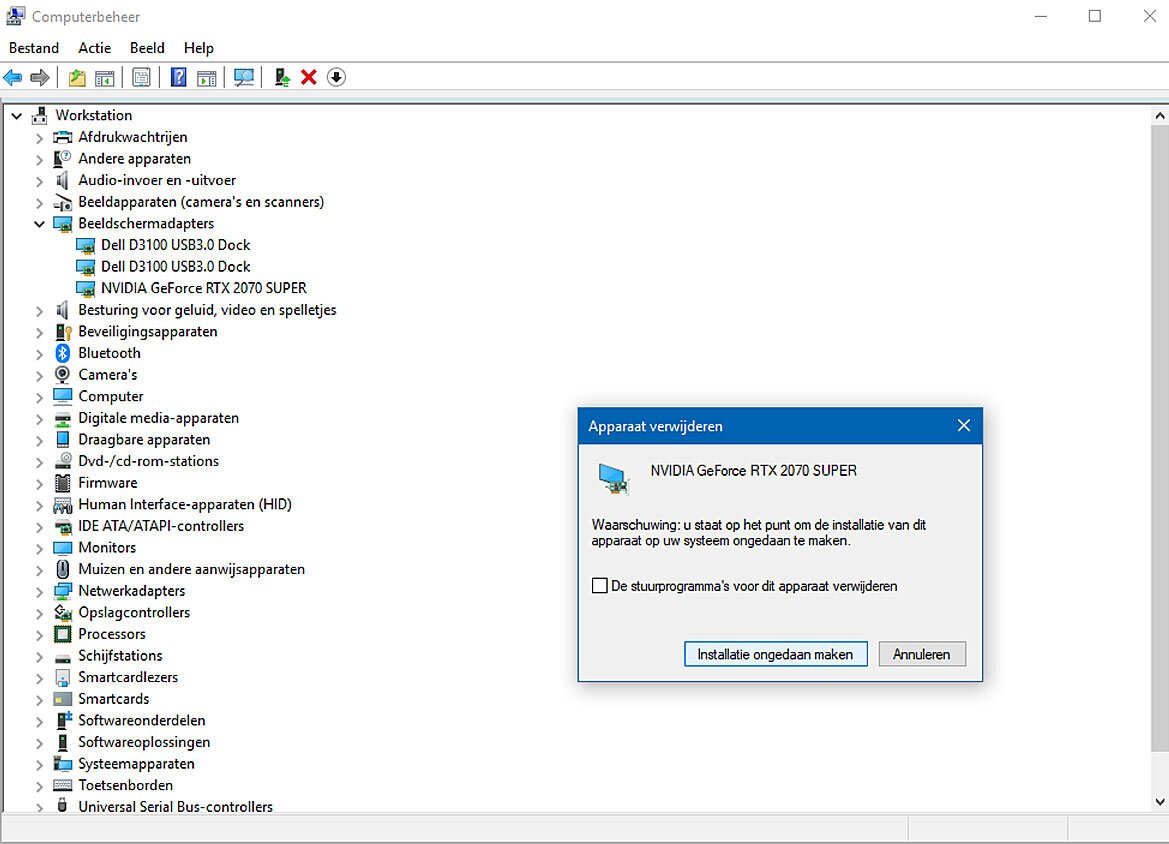This screenshot has width=1169, height=844.
Task: Click the scrollbar up arrow
Action: [1159, 116]
